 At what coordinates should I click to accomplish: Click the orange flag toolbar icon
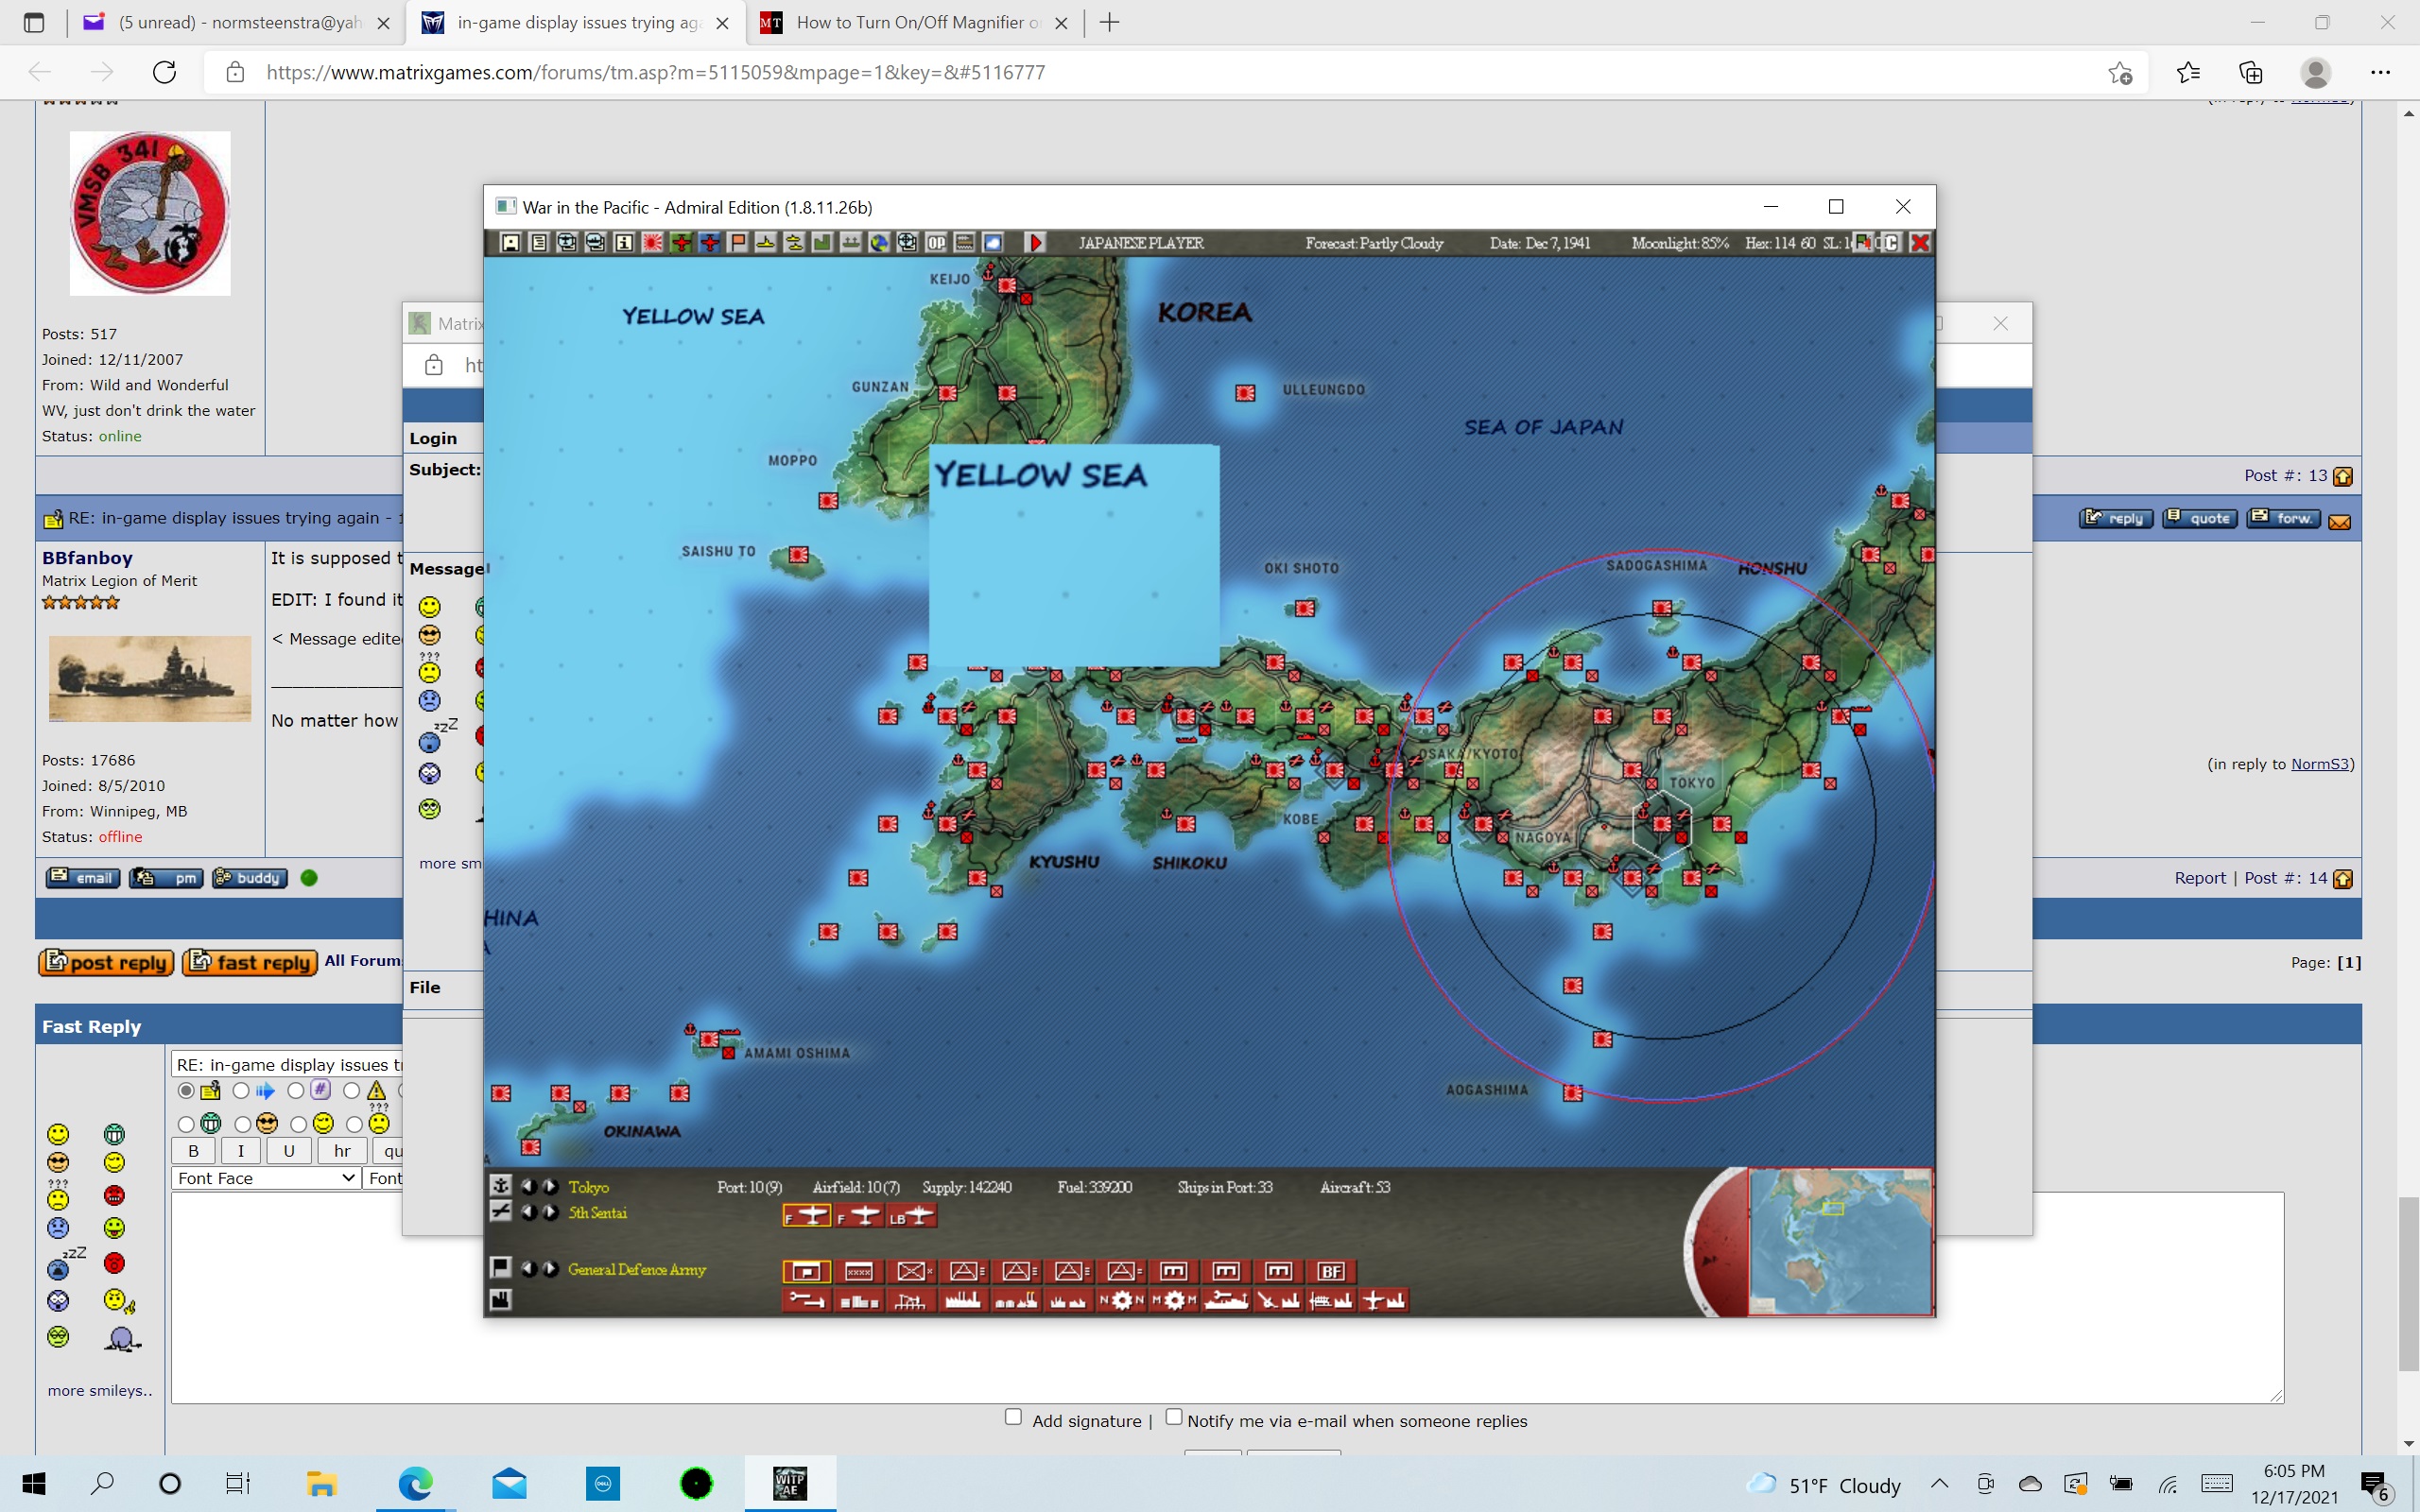pyautogui.click(x=738, y=243)
